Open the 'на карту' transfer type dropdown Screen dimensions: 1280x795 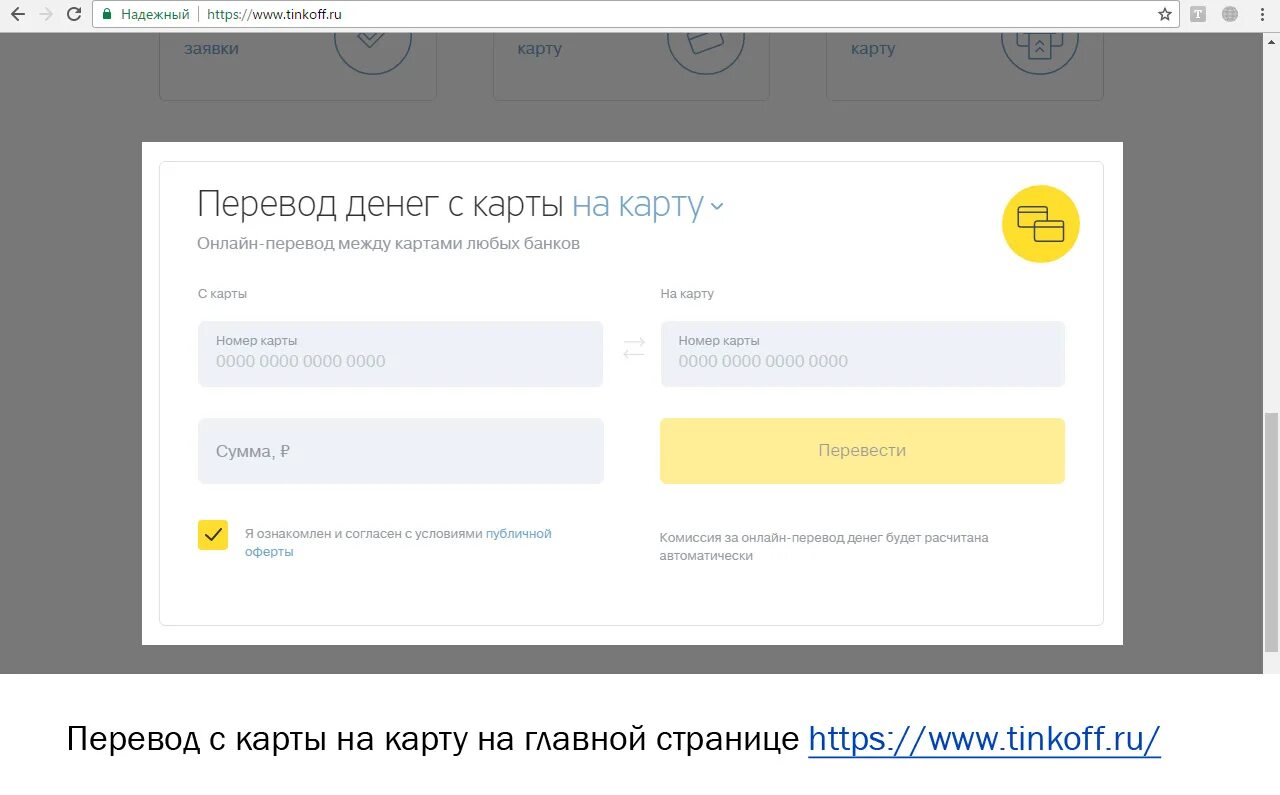(647, 204)
